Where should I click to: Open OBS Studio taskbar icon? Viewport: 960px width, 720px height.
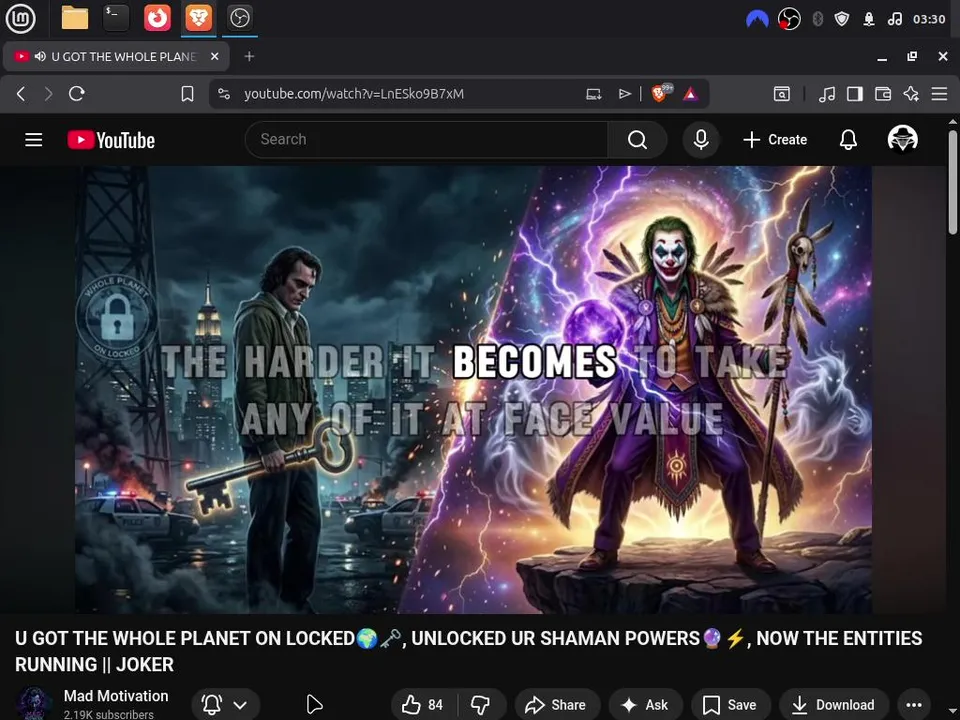(x=240, y=18)
